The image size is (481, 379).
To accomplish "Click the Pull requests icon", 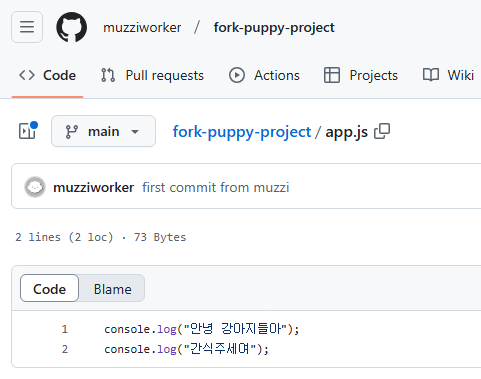I will tap(108, 75).
